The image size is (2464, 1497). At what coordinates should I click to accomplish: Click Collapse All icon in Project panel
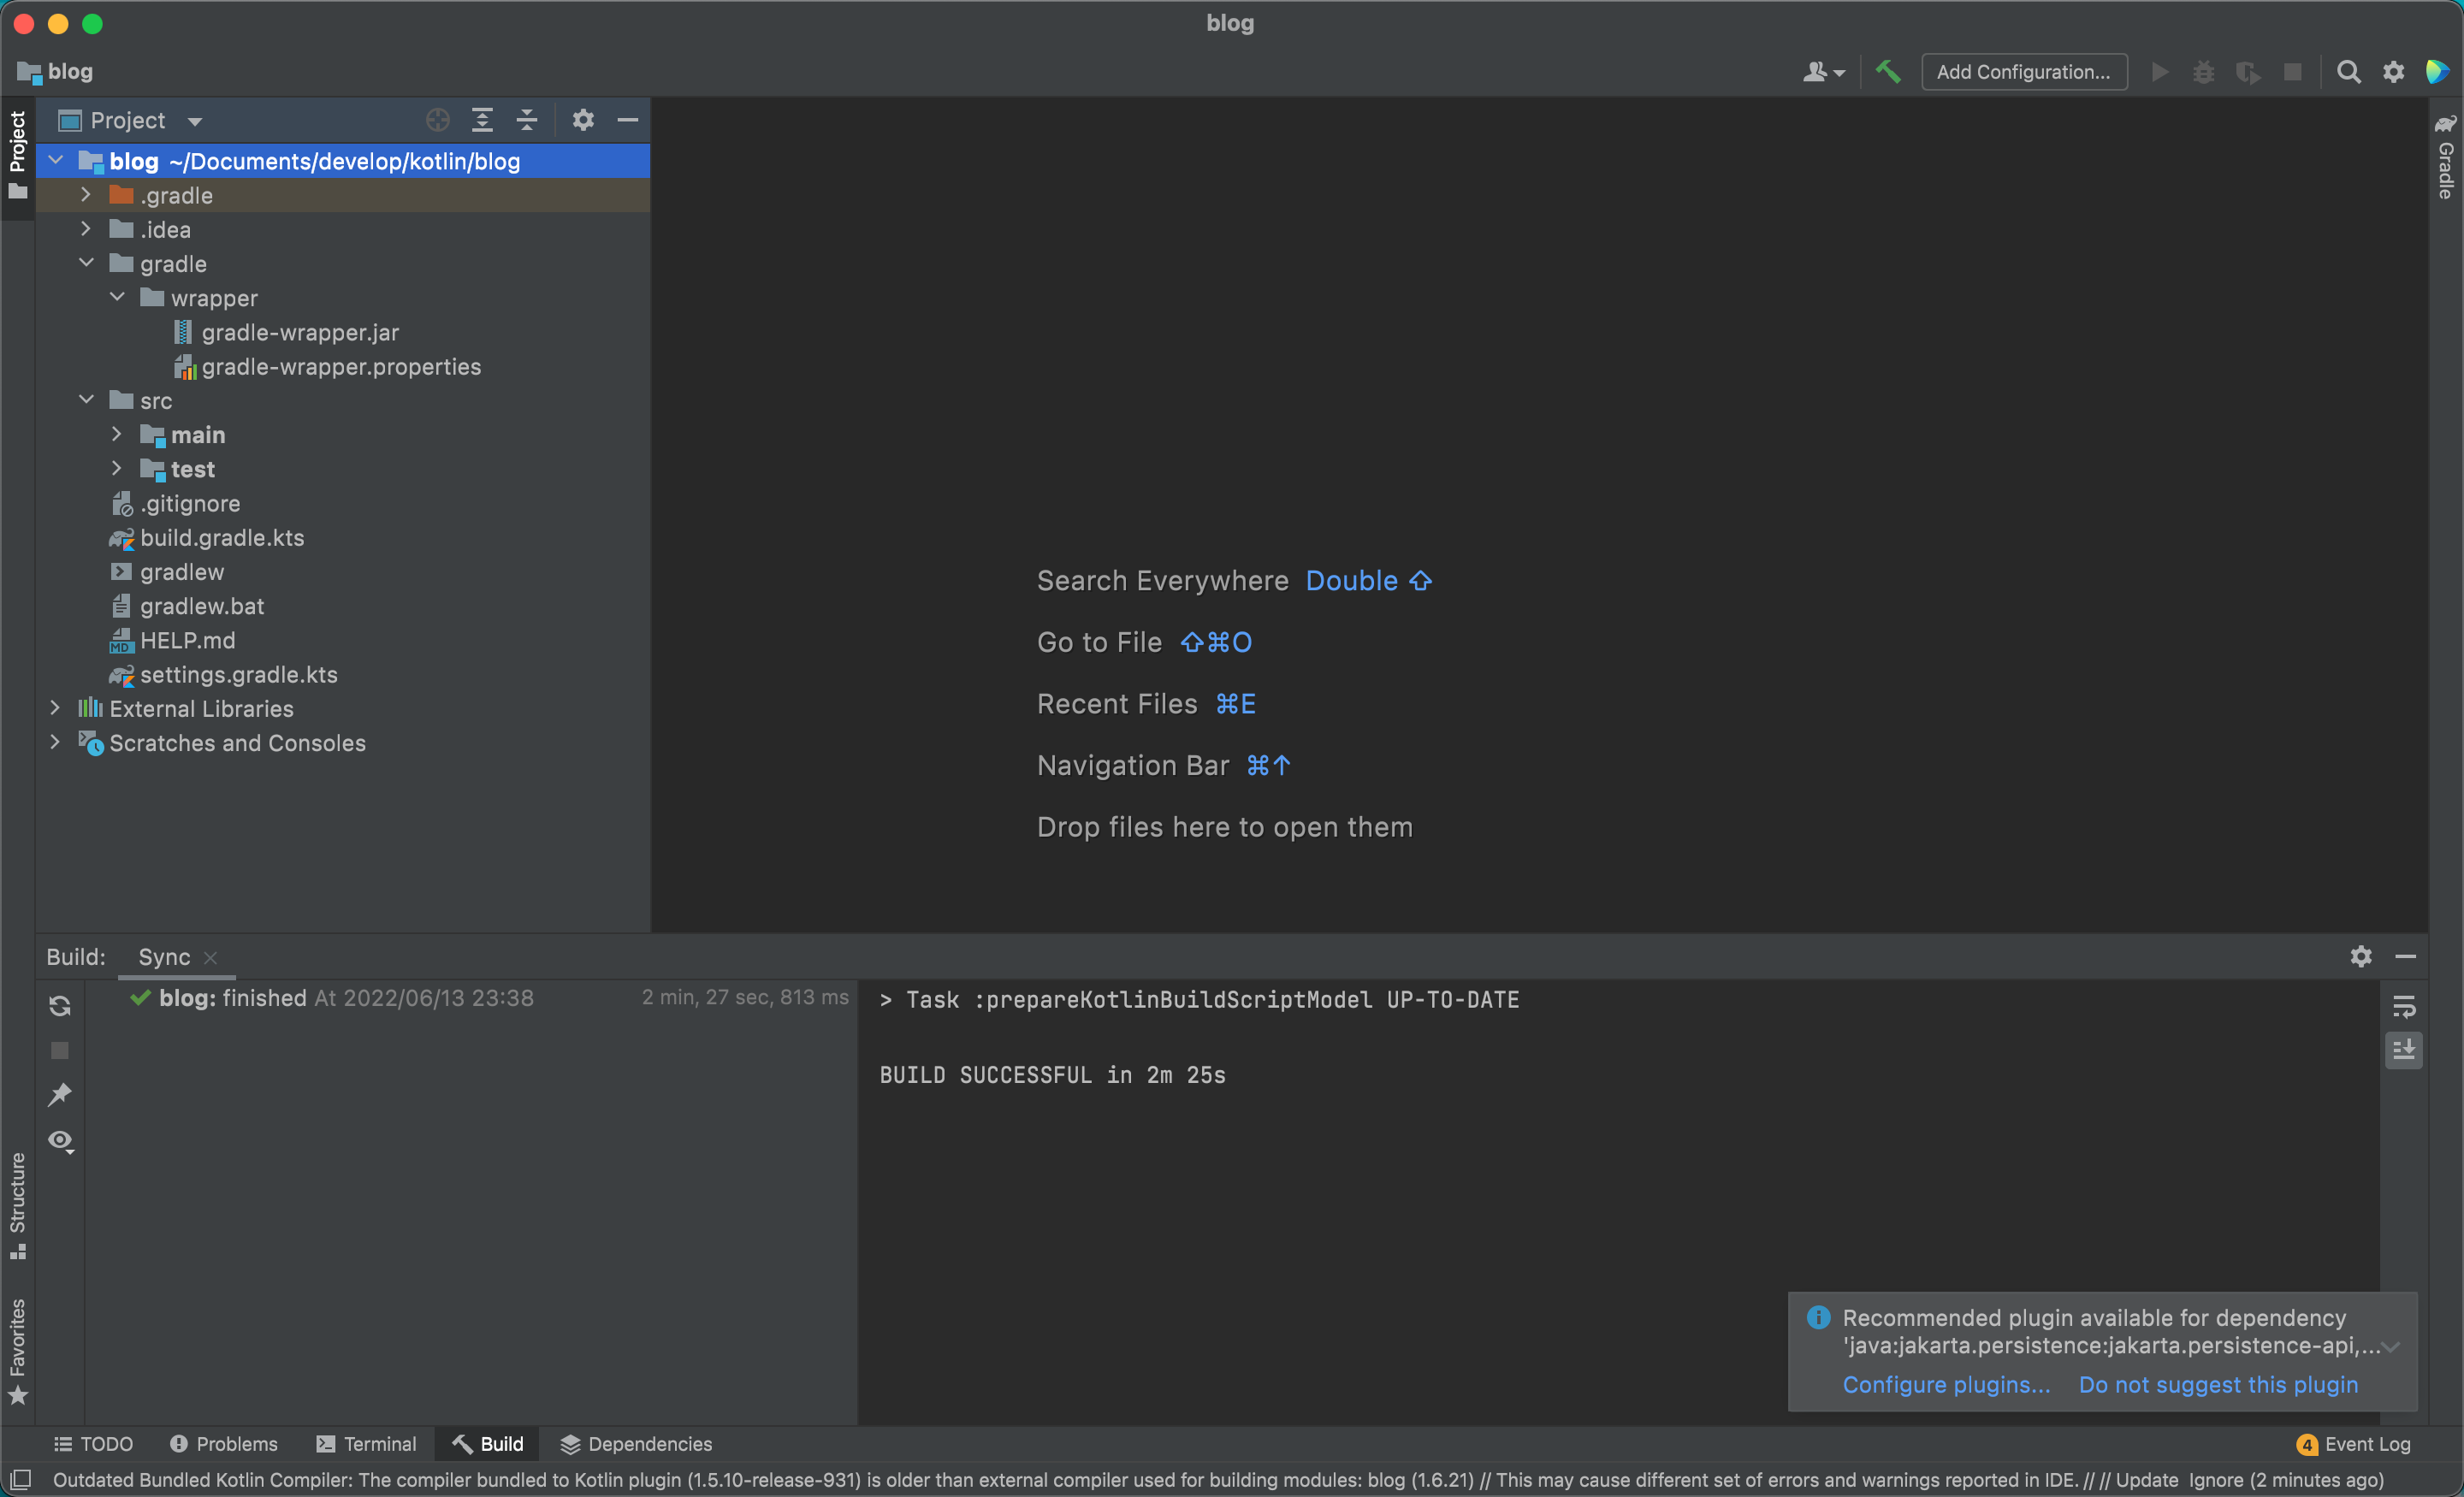(x=527, y=120)
